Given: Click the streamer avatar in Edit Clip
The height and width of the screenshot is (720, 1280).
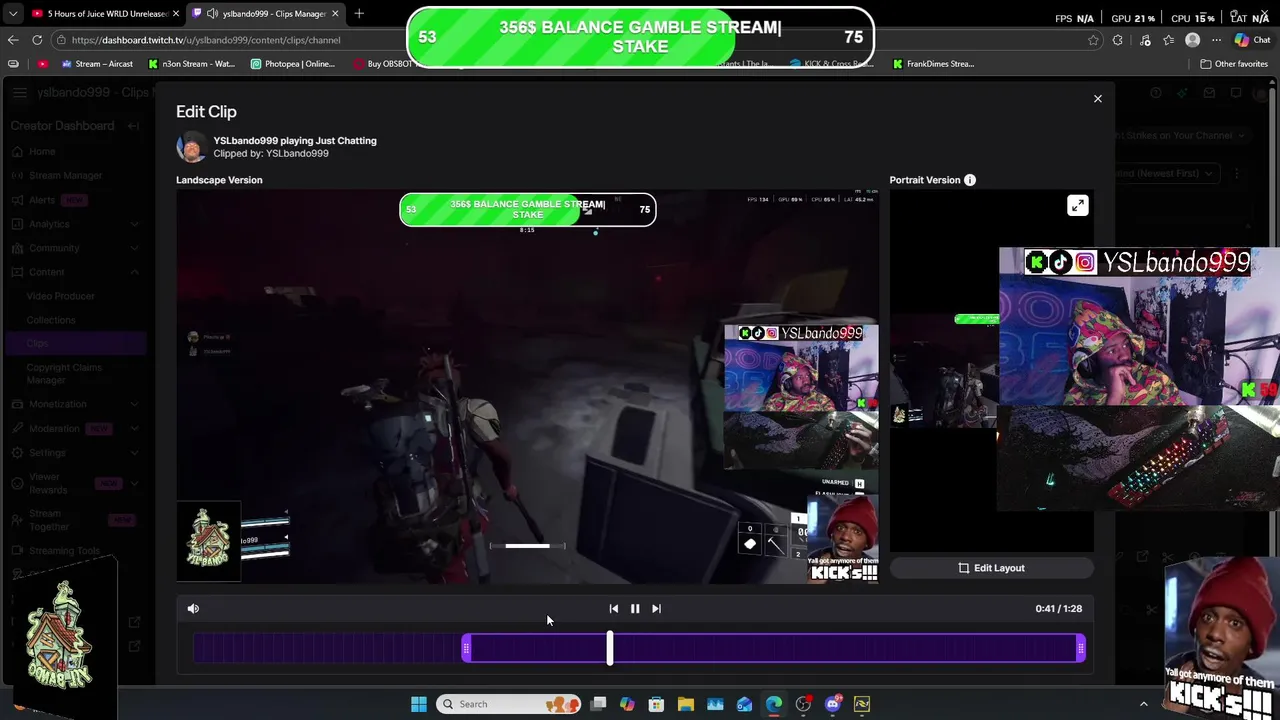Looking at the screenshot, I should tap(191, 147).
